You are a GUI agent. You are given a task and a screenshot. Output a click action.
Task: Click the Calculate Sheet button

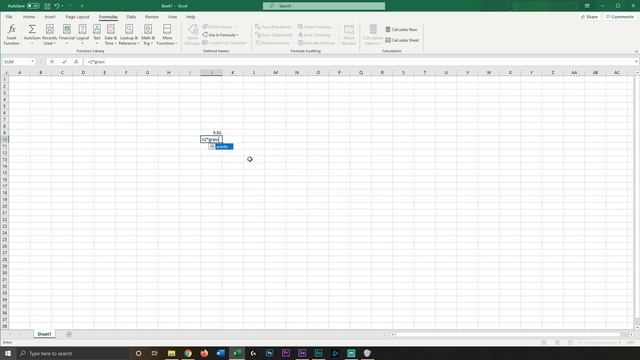tap(402, 40)
